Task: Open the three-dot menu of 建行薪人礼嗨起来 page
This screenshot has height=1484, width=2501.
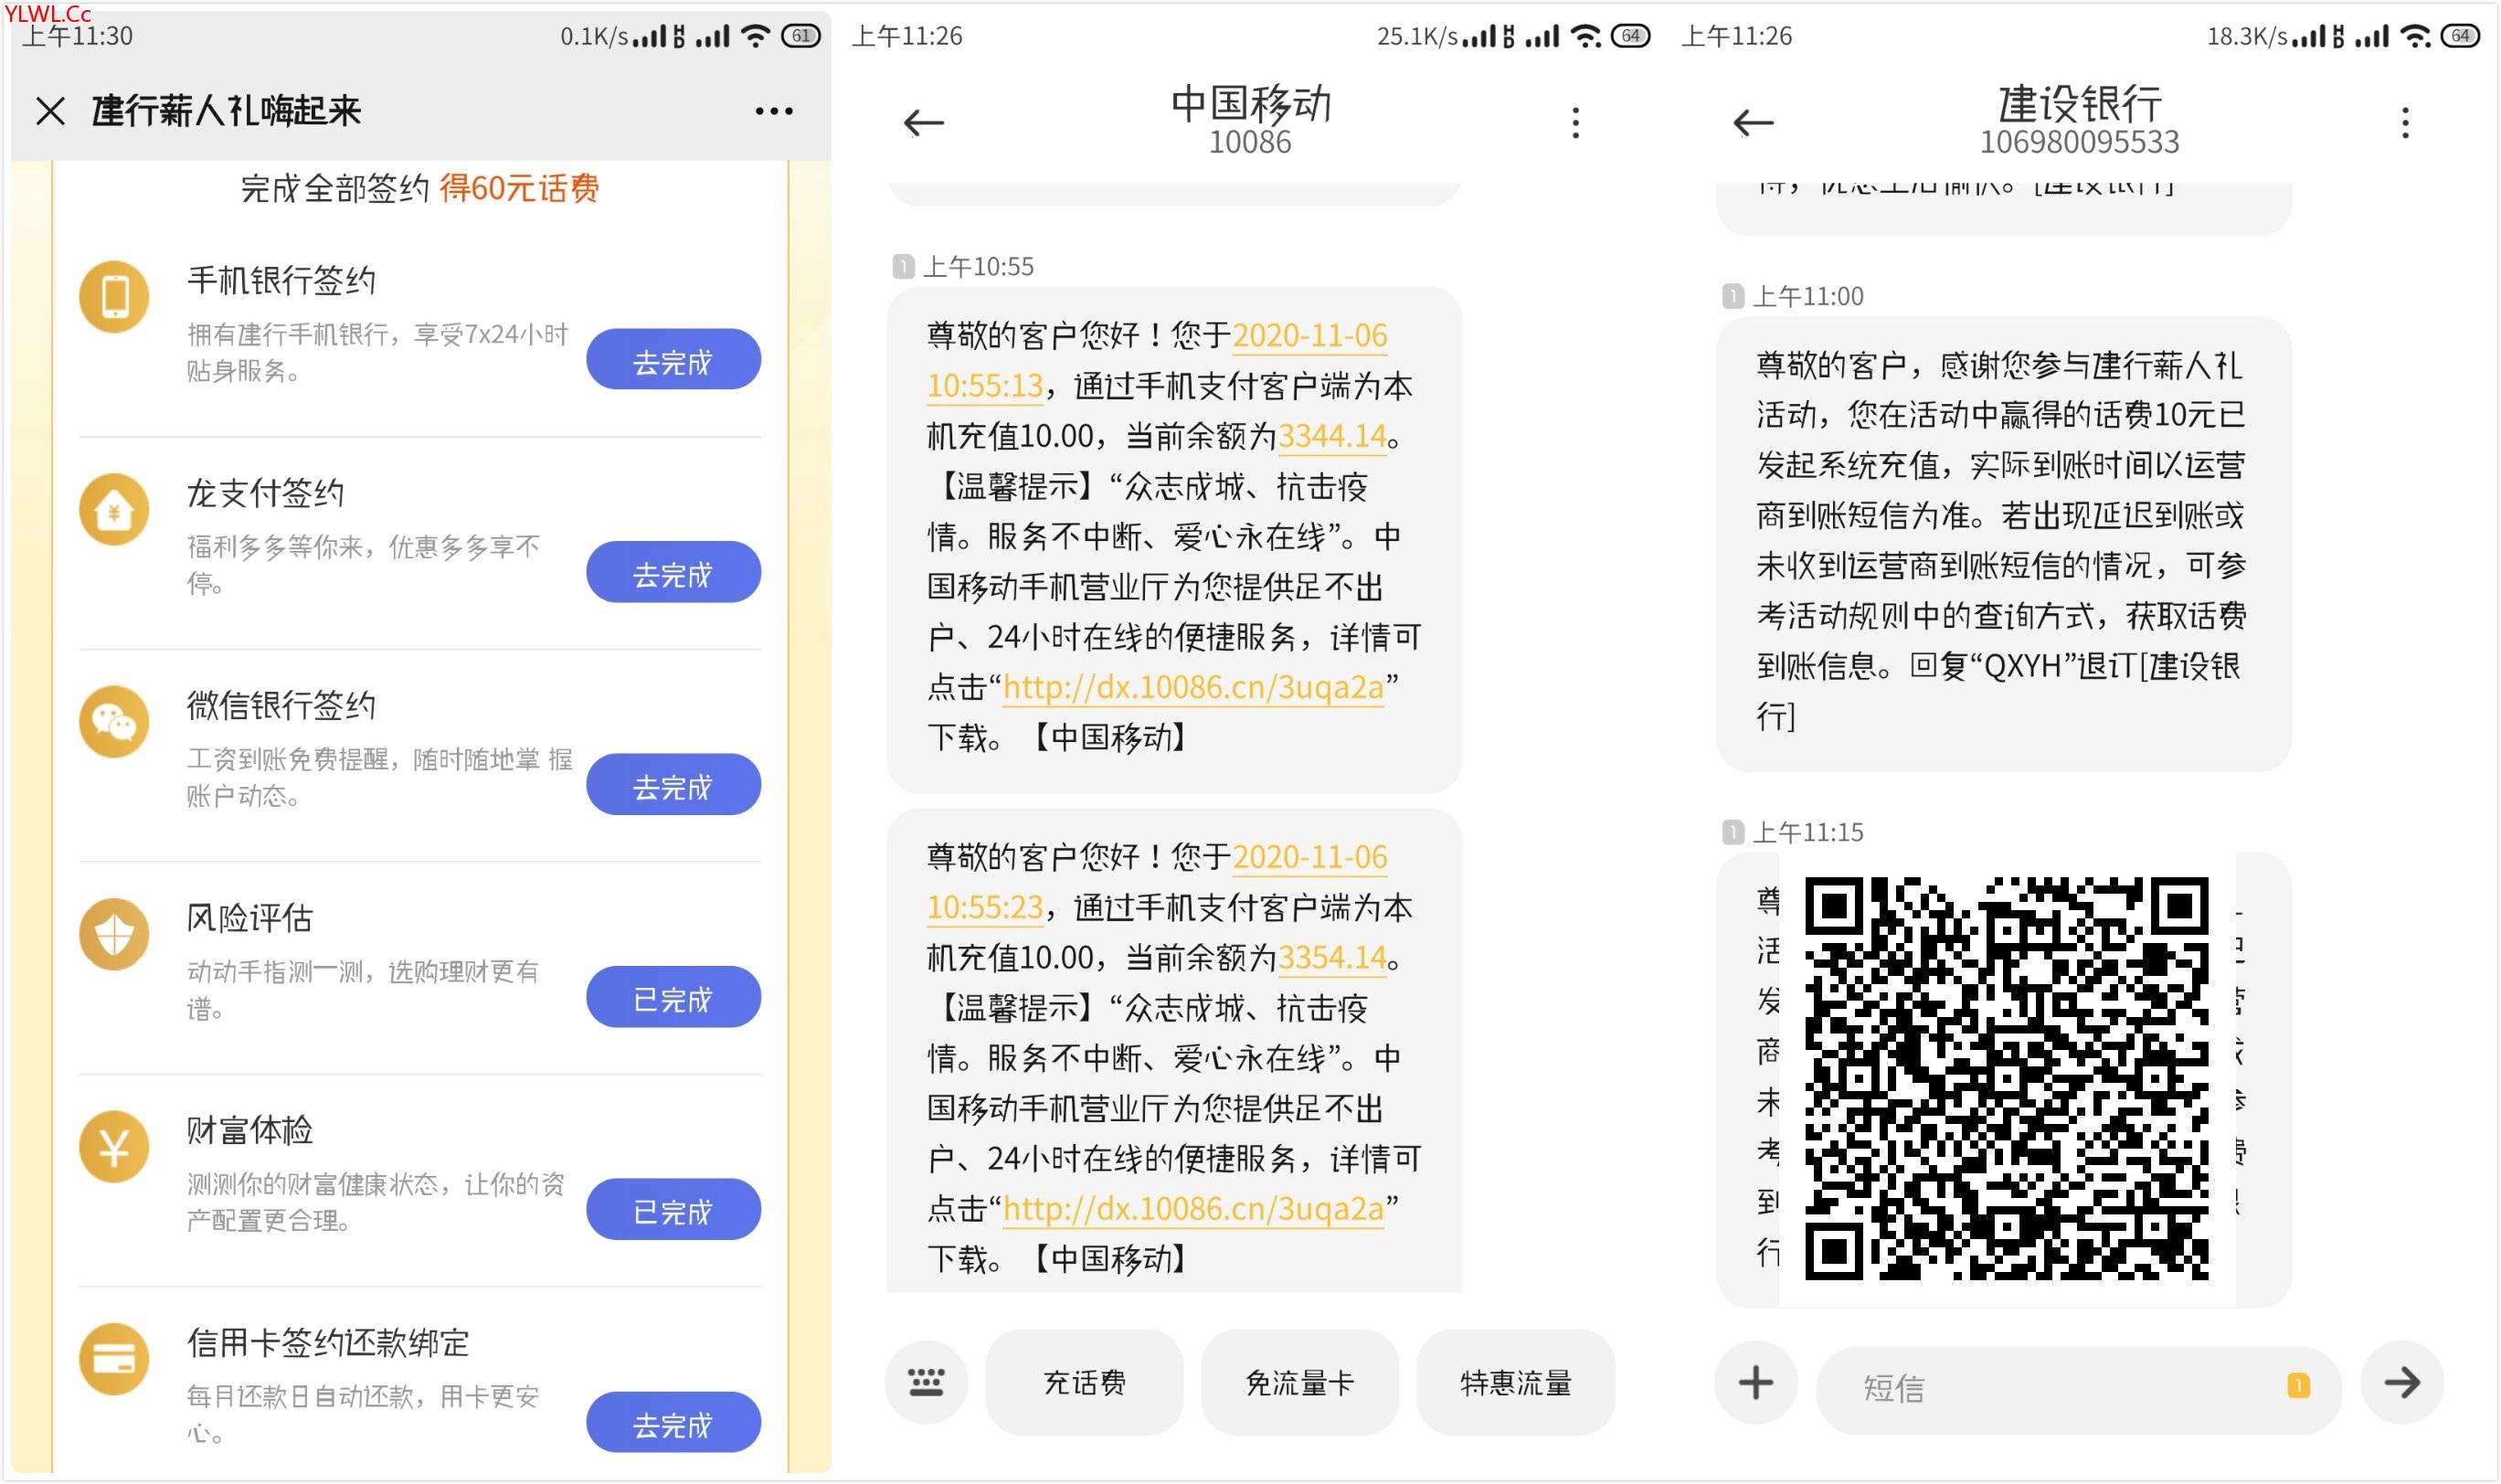Action: [774, 111]
